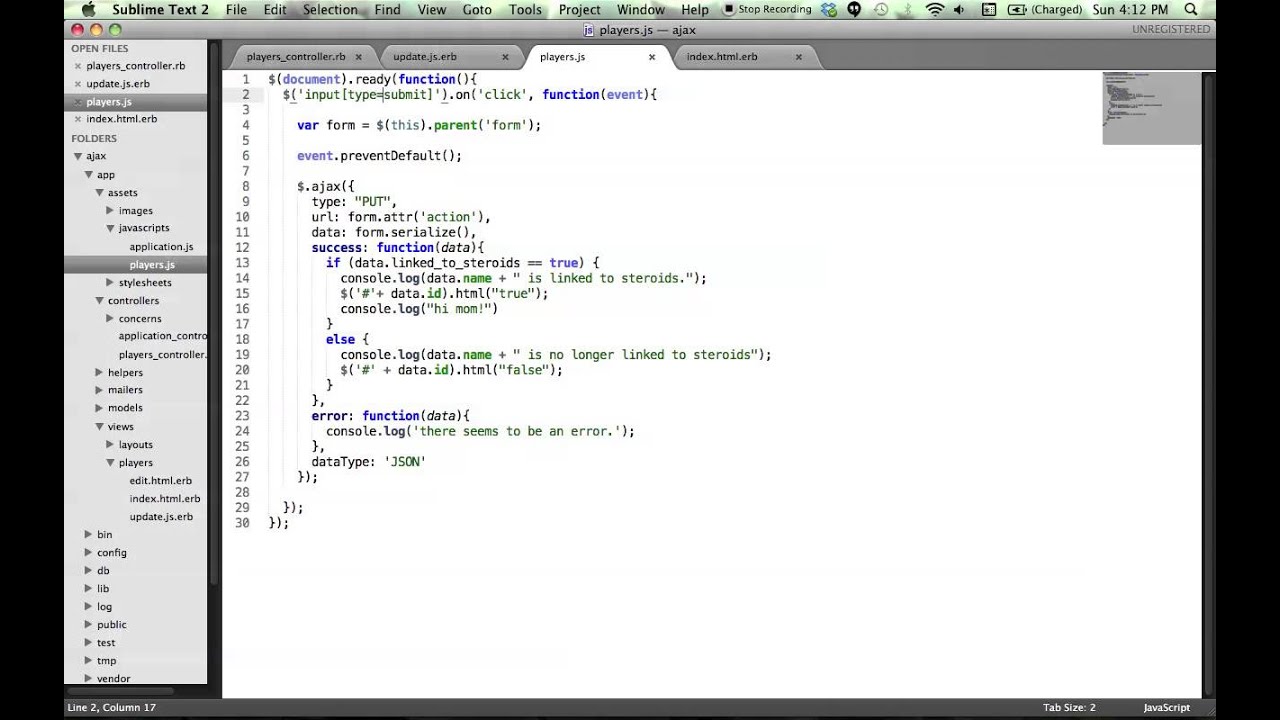Open the Apple menu

click(x=88, y=10)
